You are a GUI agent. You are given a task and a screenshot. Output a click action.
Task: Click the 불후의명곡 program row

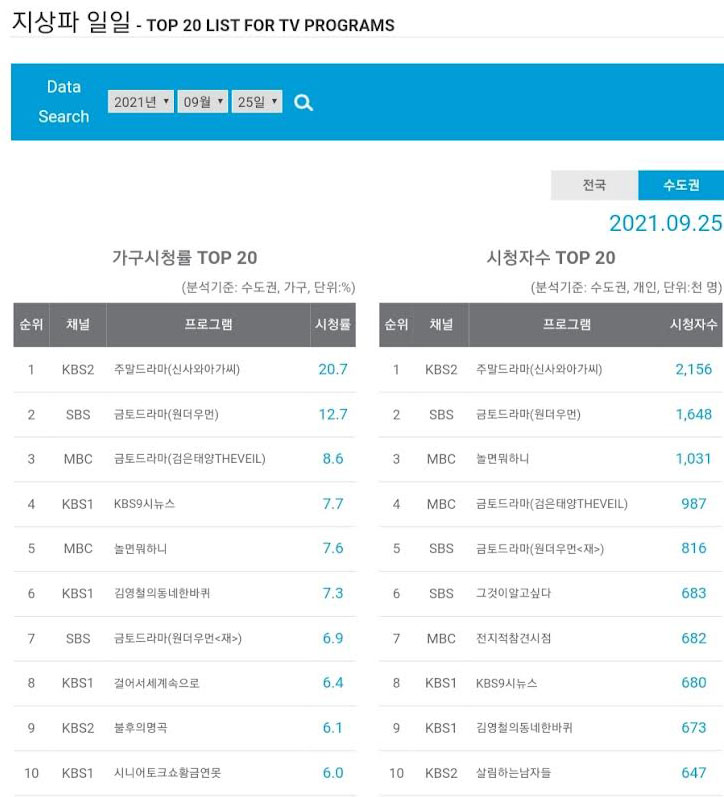185,728
